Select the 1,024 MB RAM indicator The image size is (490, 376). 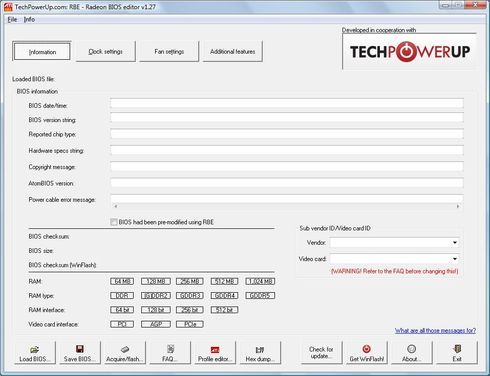[260, 281]
